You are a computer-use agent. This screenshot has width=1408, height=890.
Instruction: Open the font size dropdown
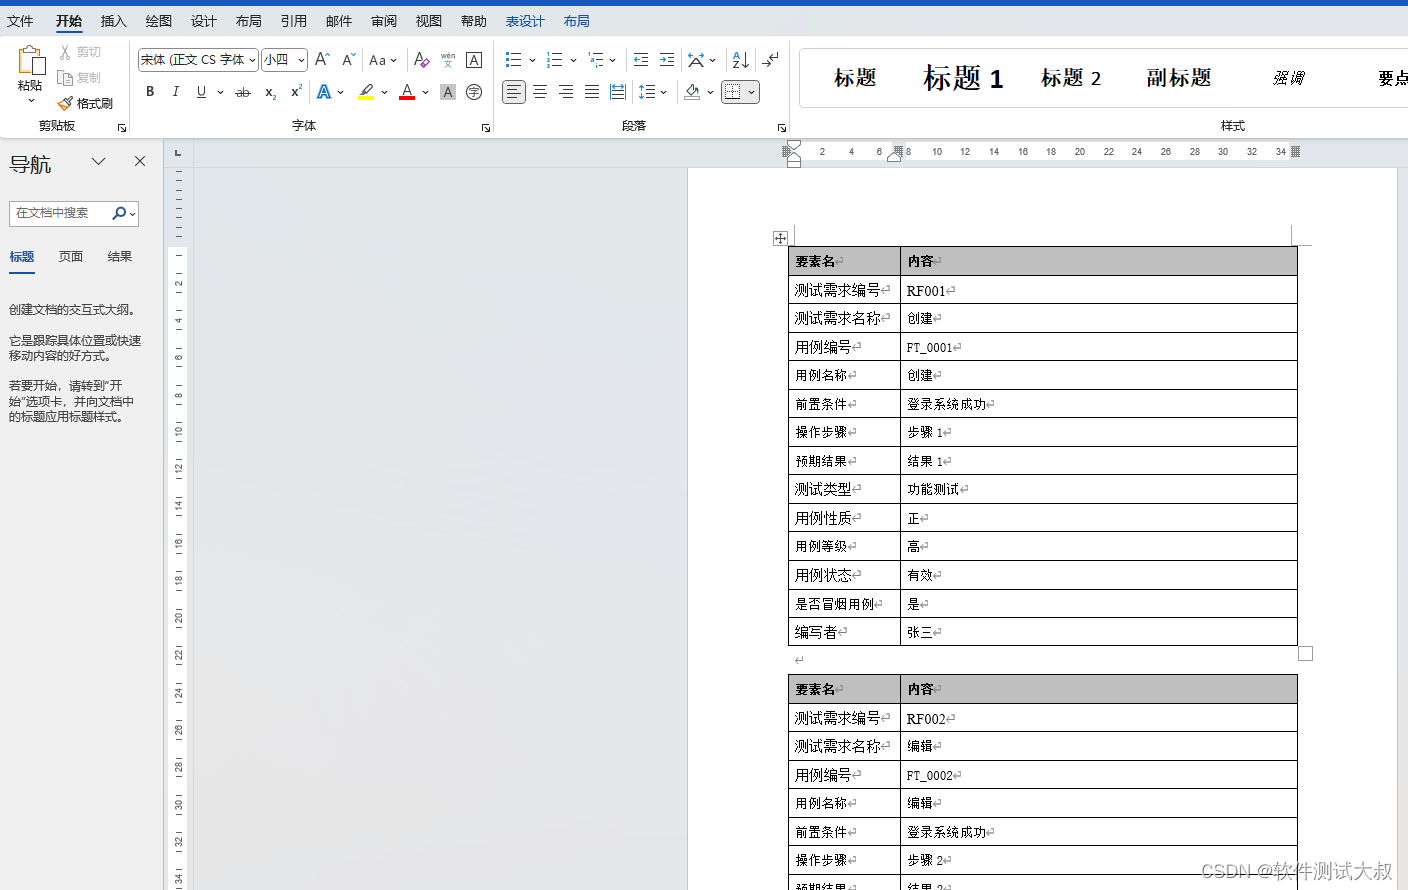coord(301,60)
